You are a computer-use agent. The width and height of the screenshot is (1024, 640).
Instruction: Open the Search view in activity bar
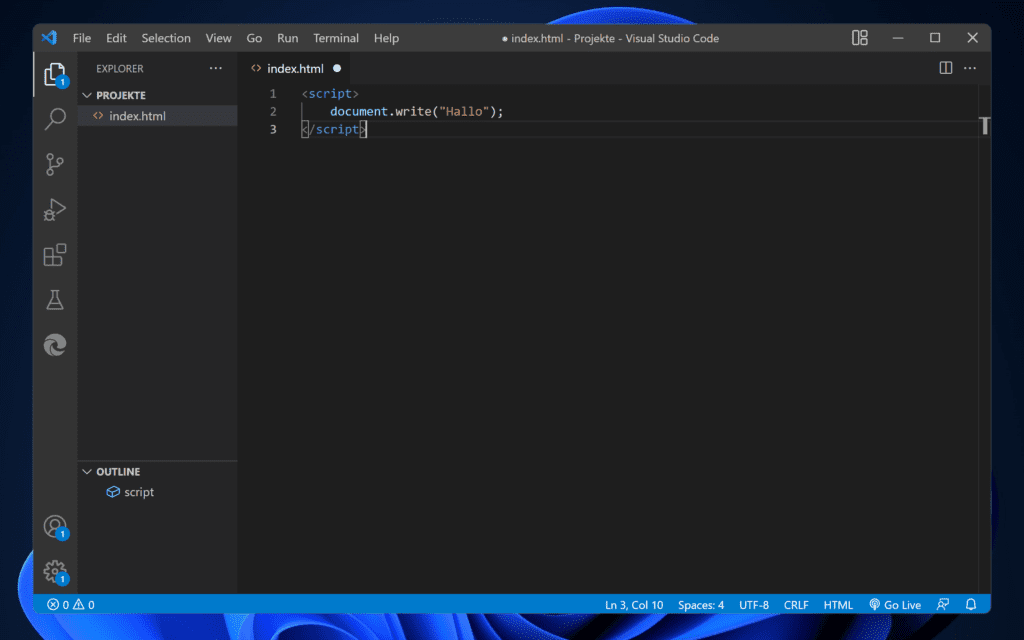[55, 120]
